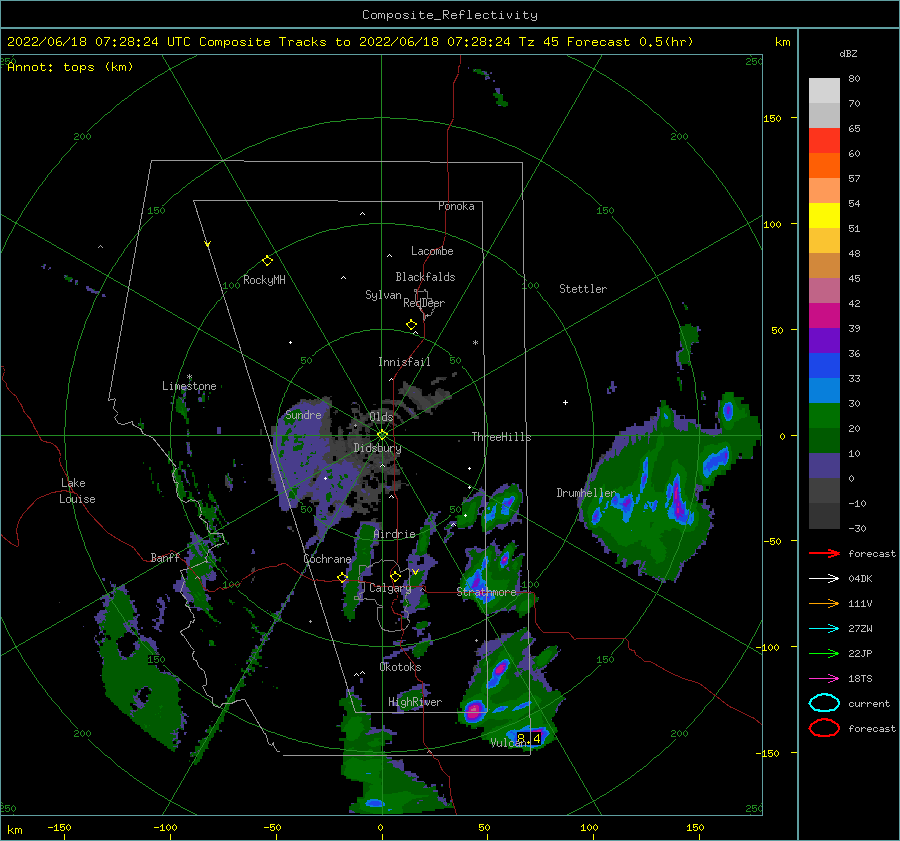Pick the light blue 33-30 dBZ swatch

[x=824, y=391]
